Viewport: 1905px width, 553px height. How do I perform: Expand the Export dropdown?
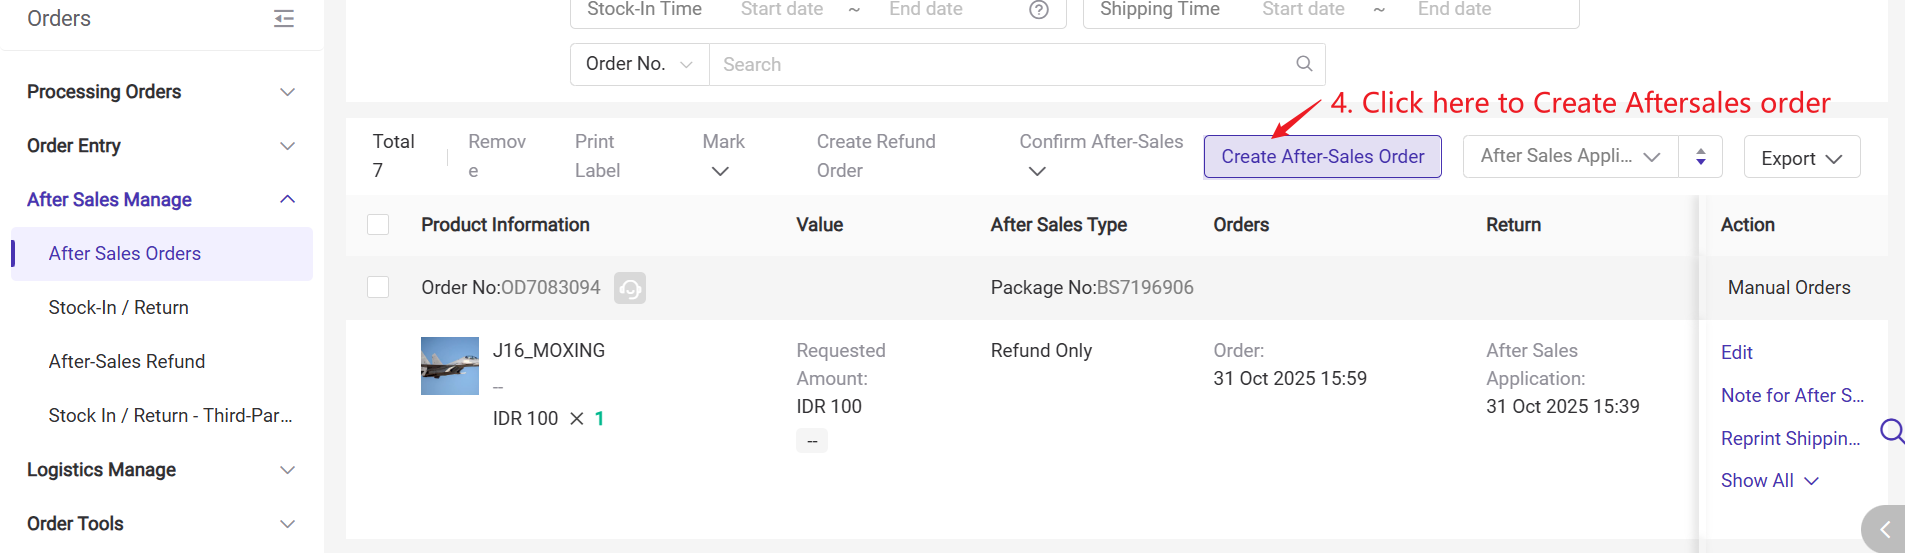tap(1801, 158)
